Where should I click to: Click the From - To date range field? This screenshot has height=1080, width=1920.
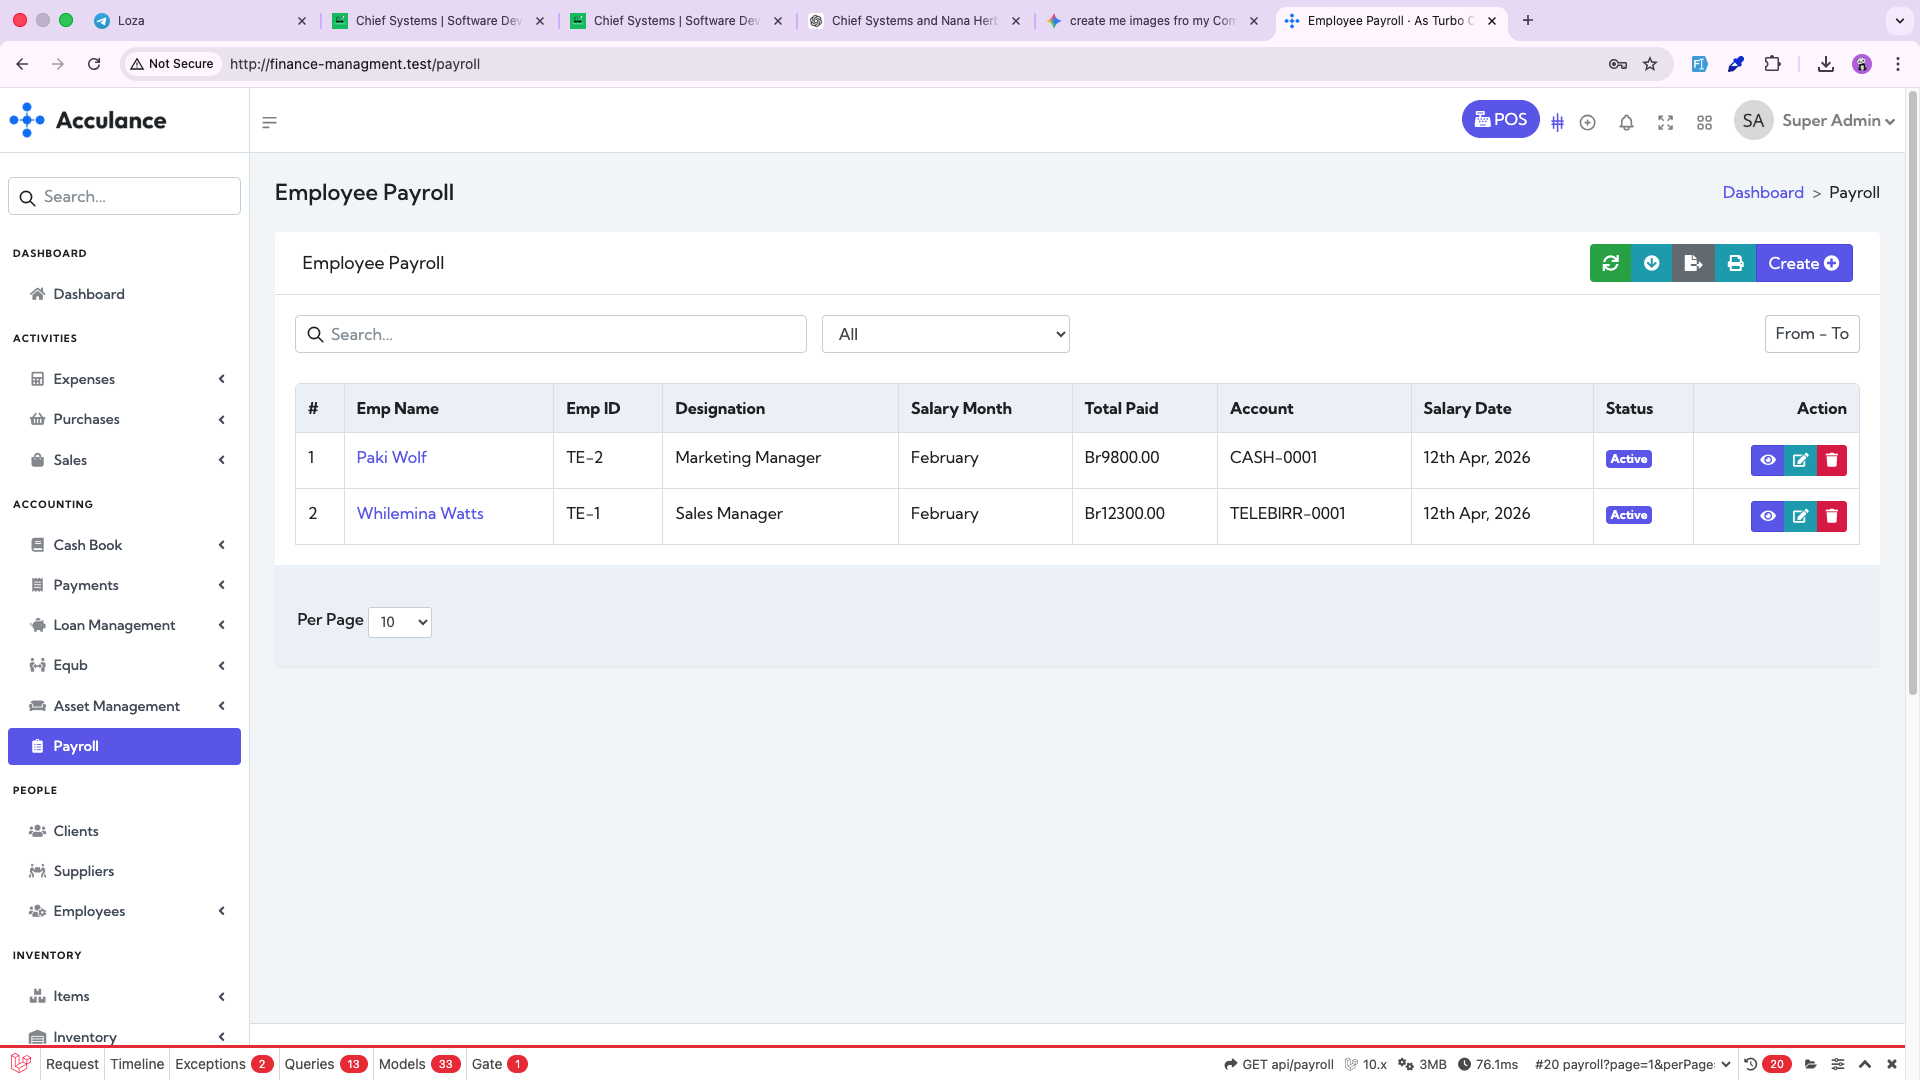[x=1811, y=334]
